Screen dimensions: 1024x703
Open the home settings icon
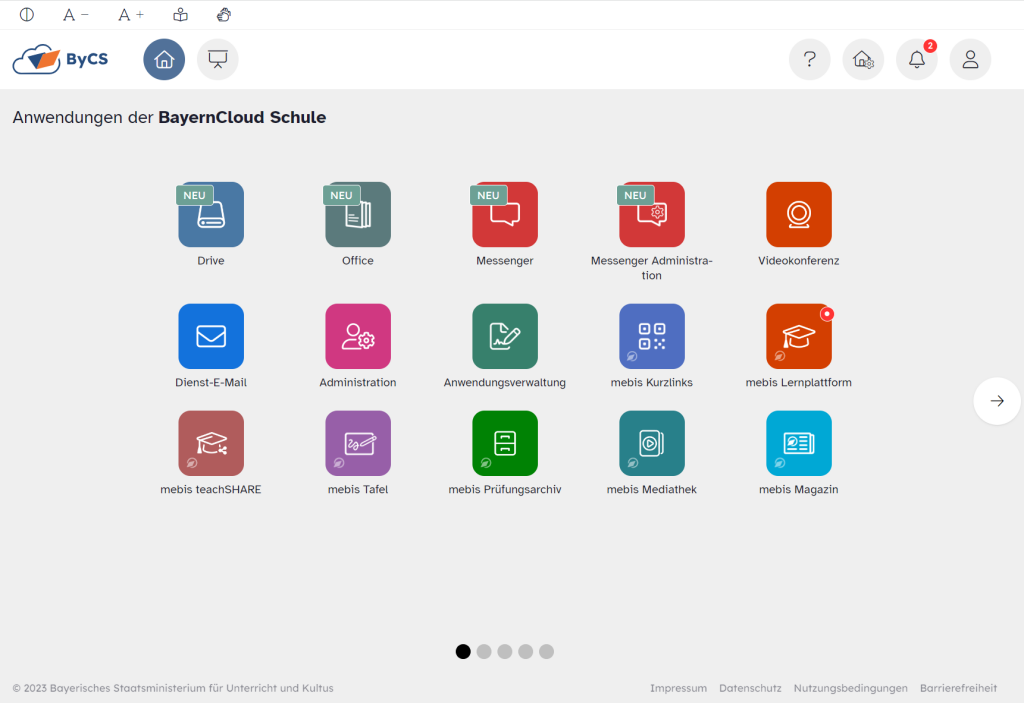click(x=863, y=59)
